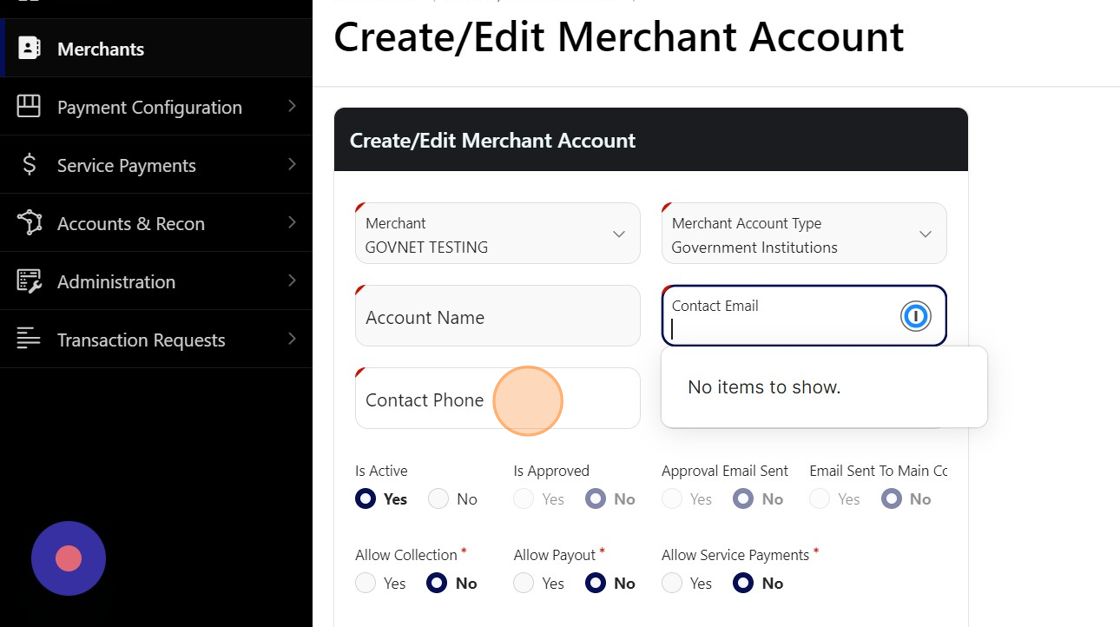Click the Administration tools icon
This screenshot has width=1120, height=627.
click(29, 281)
